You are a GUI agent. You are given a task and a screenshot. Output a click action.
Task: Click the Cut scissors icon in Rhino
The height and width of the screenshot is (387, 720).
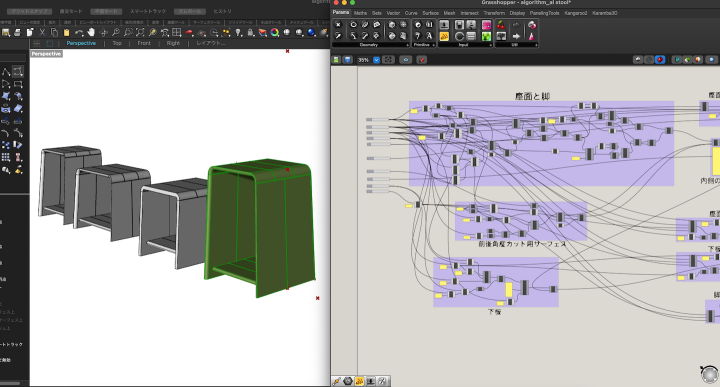(42, 32)
